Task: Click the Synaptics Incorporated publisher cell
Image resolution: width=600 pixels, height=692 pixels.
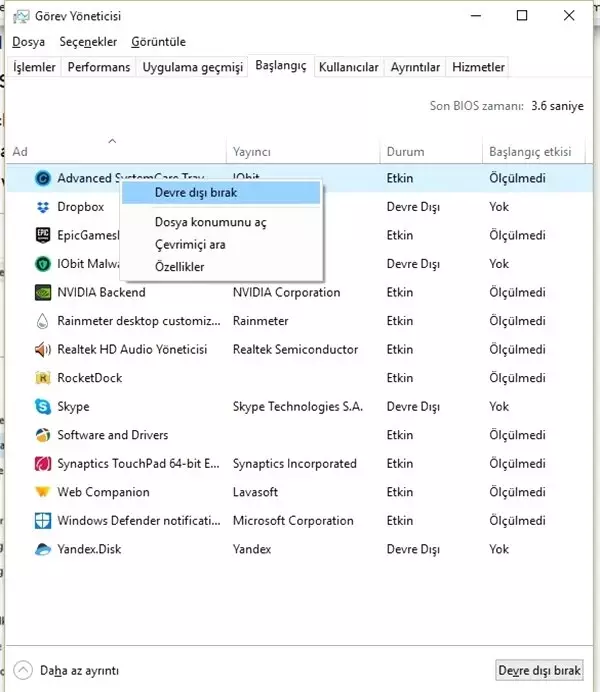Action: point(295,464)
